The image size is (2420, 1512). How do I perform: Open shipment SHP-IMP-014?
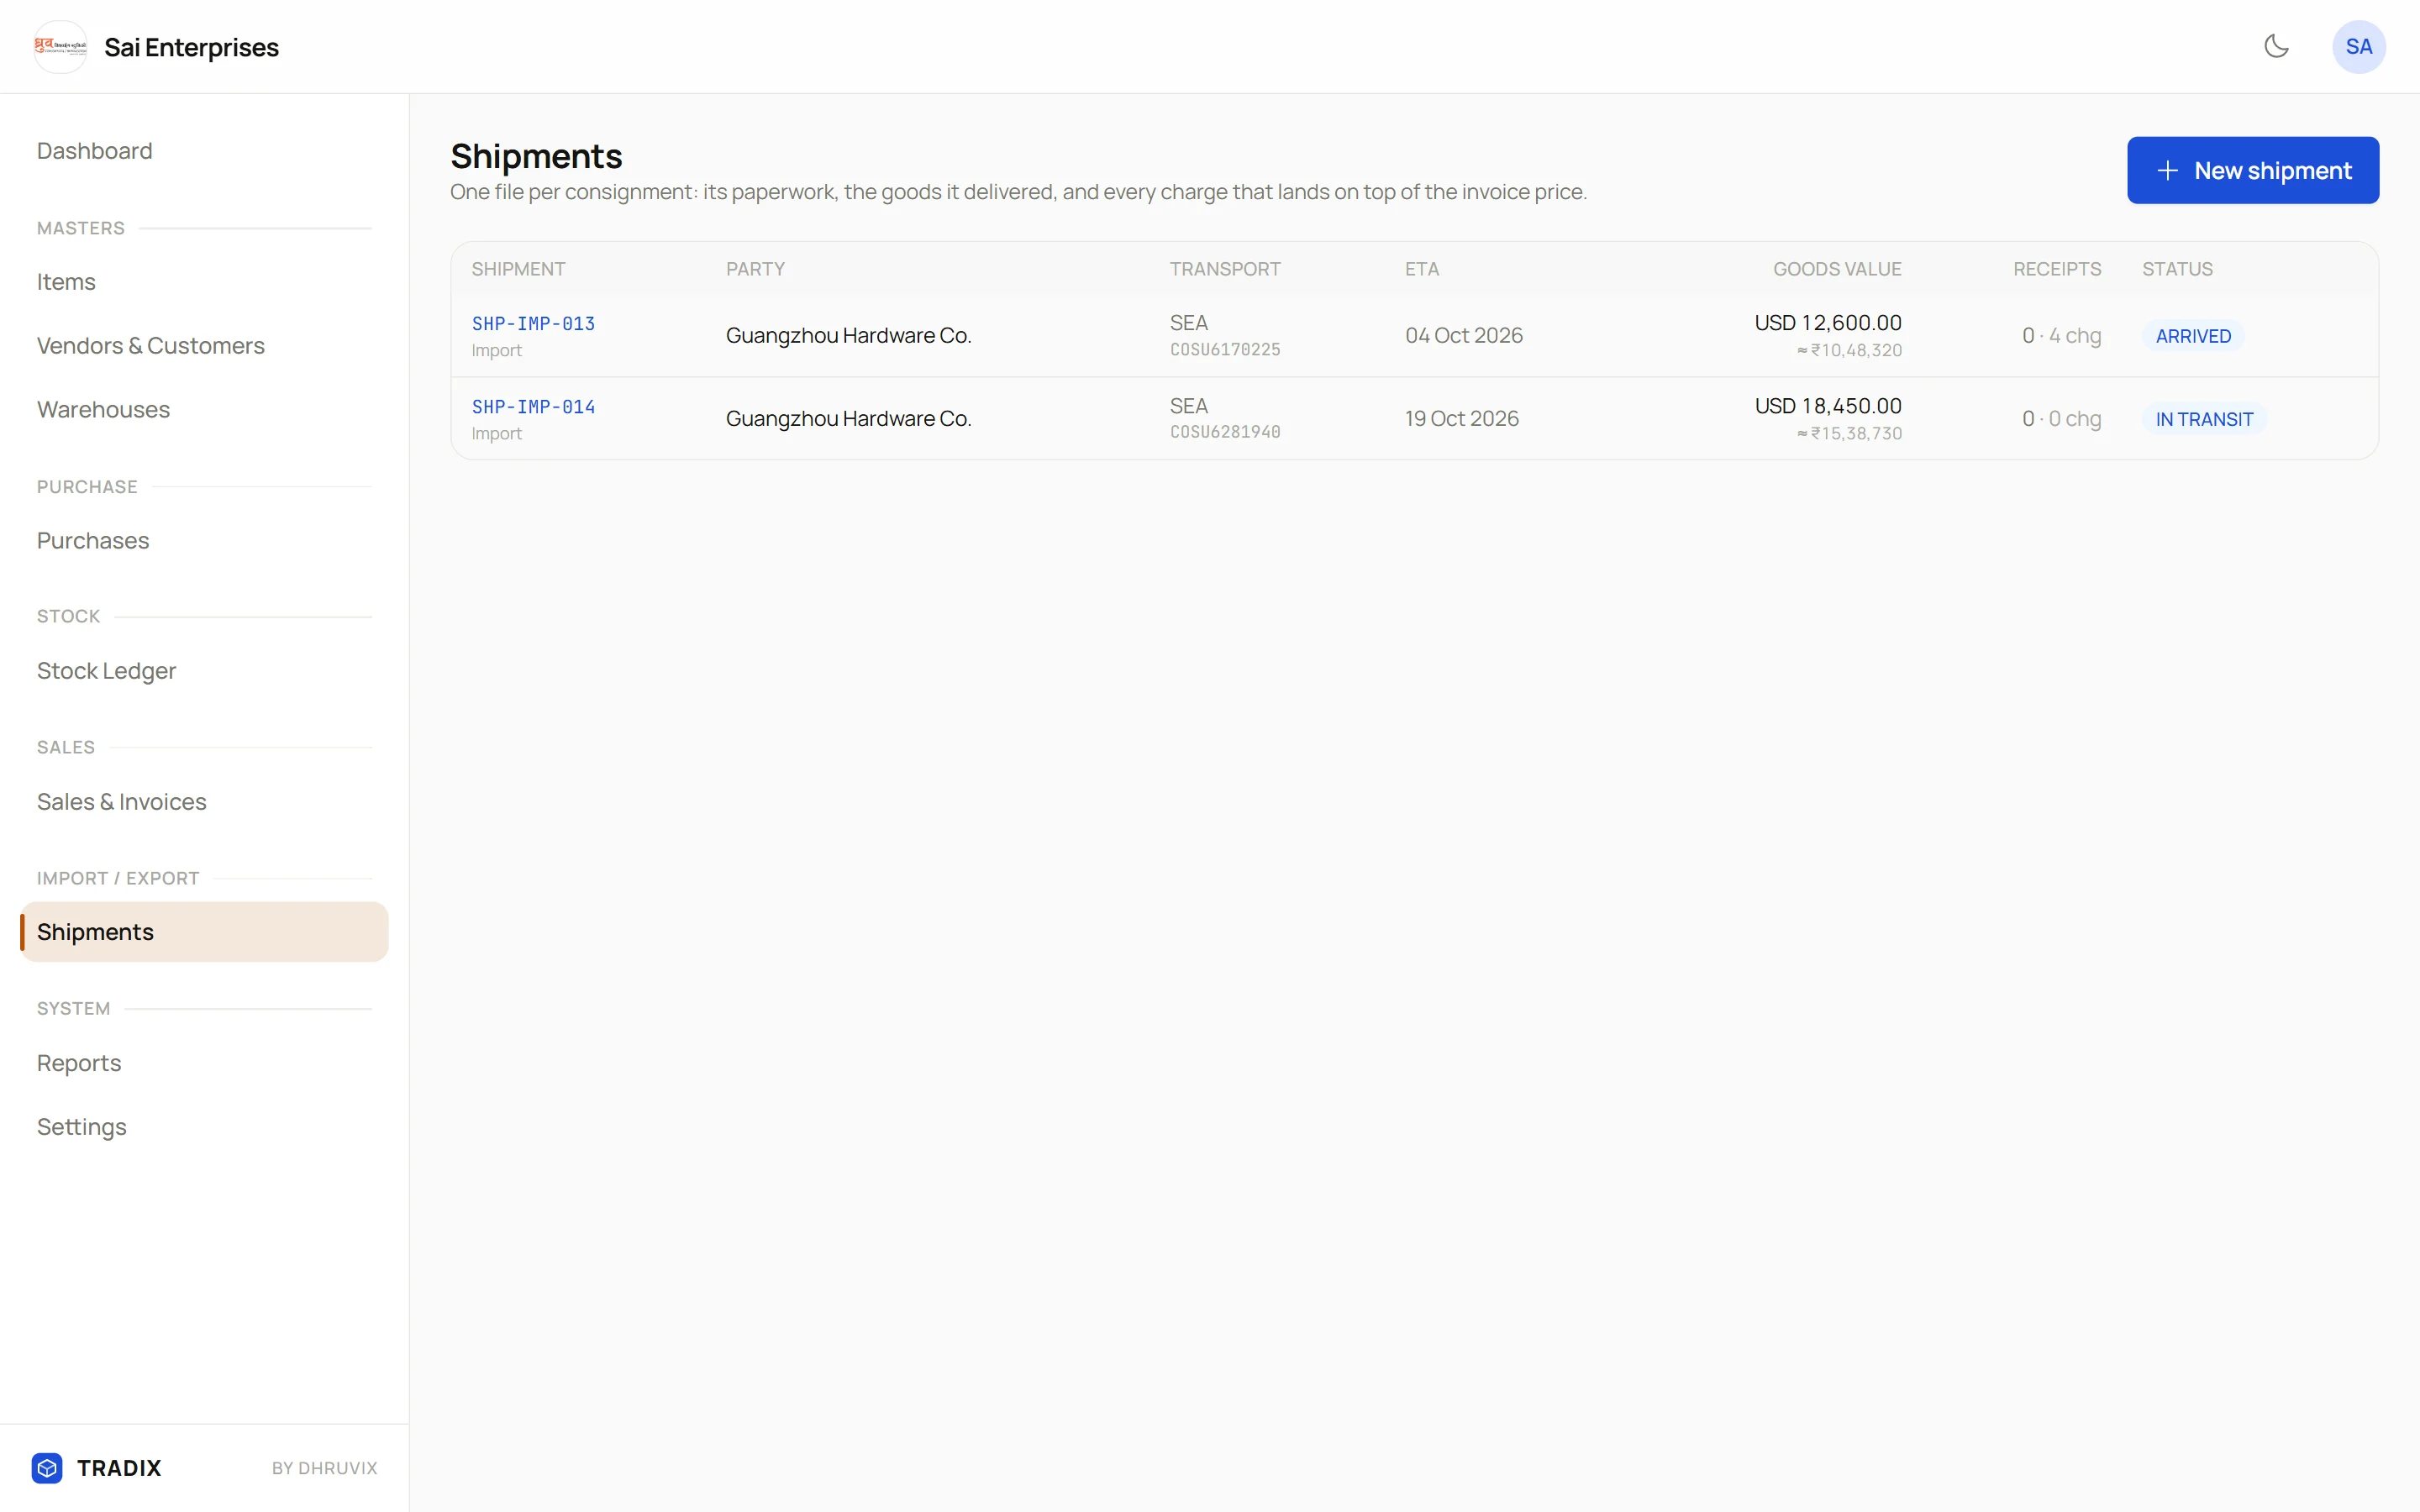coord(533,406)
